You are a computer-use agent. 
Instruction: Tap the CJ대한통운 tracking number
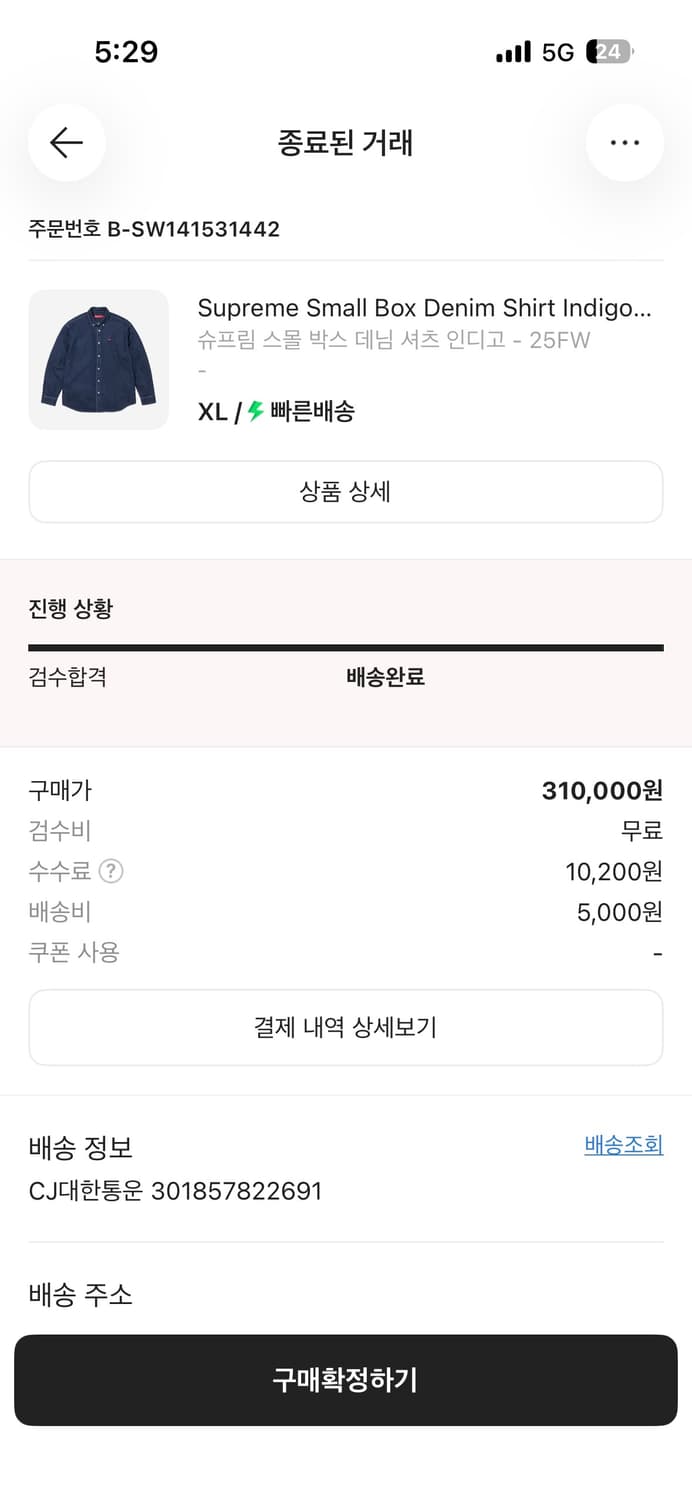[x=174, y=1190]
